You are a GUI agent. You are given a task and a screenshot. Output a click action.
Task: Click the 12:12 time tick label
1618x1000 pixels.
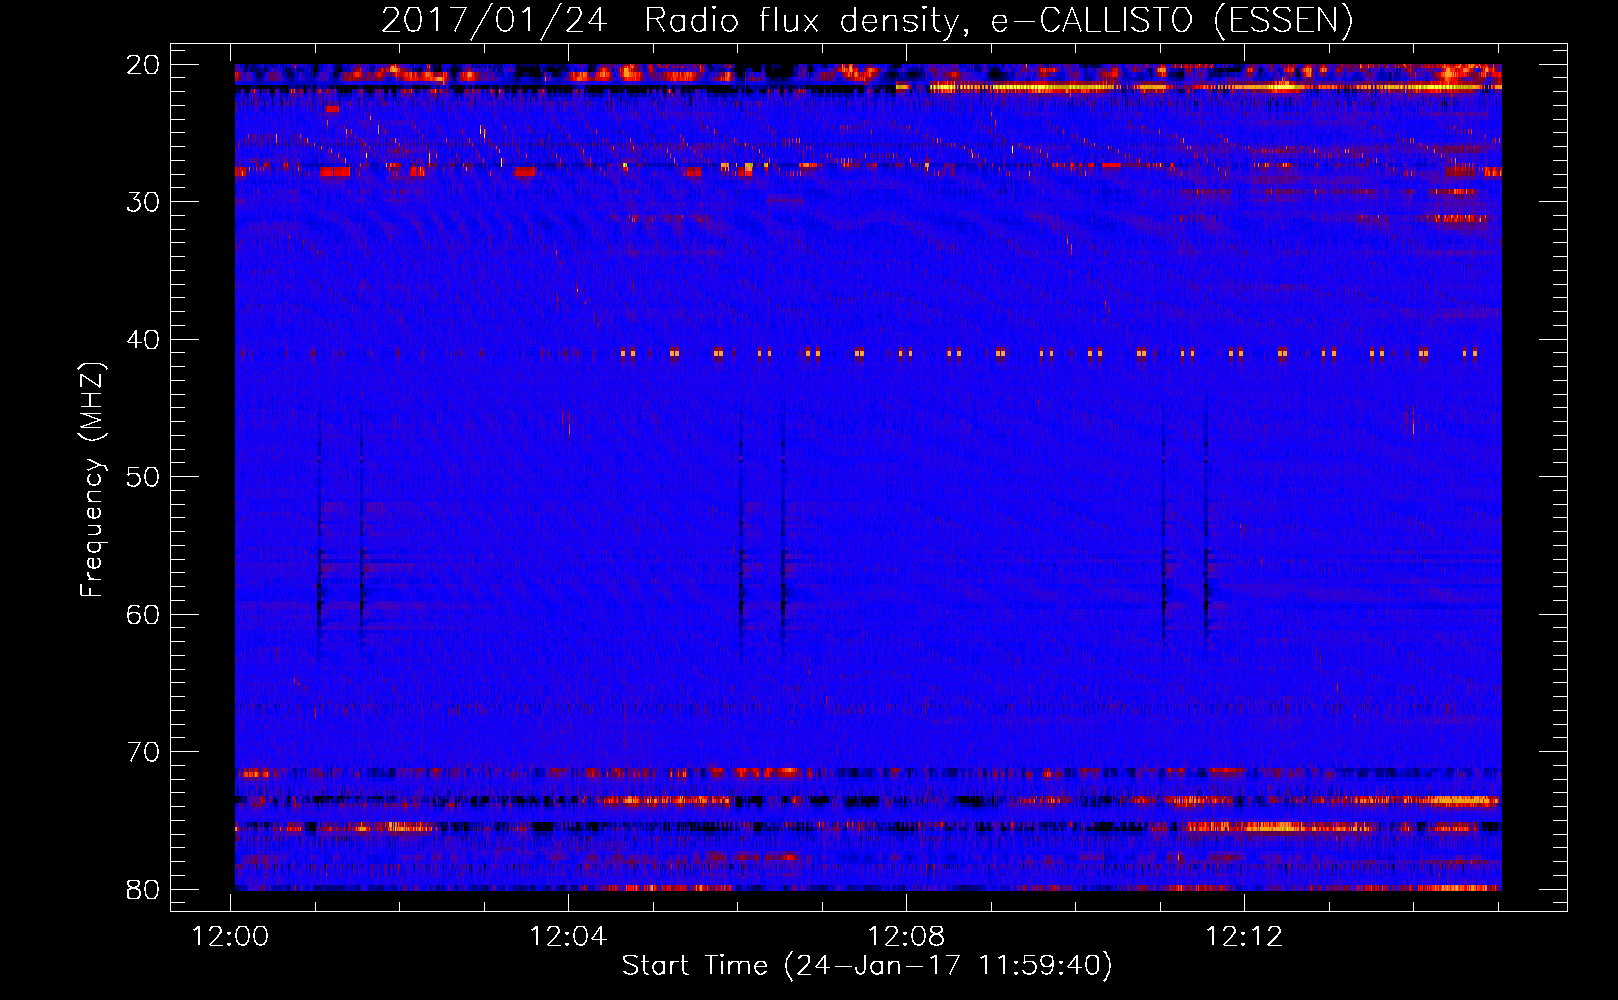[1244, 937]
